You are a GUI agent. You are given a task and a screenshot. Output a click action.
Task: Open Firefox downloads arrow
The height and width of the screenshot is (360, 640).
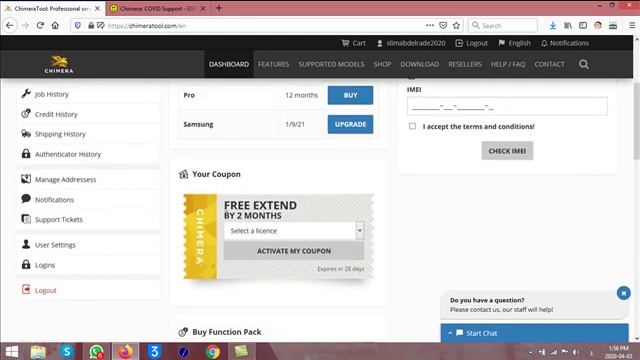coord(553,25)
